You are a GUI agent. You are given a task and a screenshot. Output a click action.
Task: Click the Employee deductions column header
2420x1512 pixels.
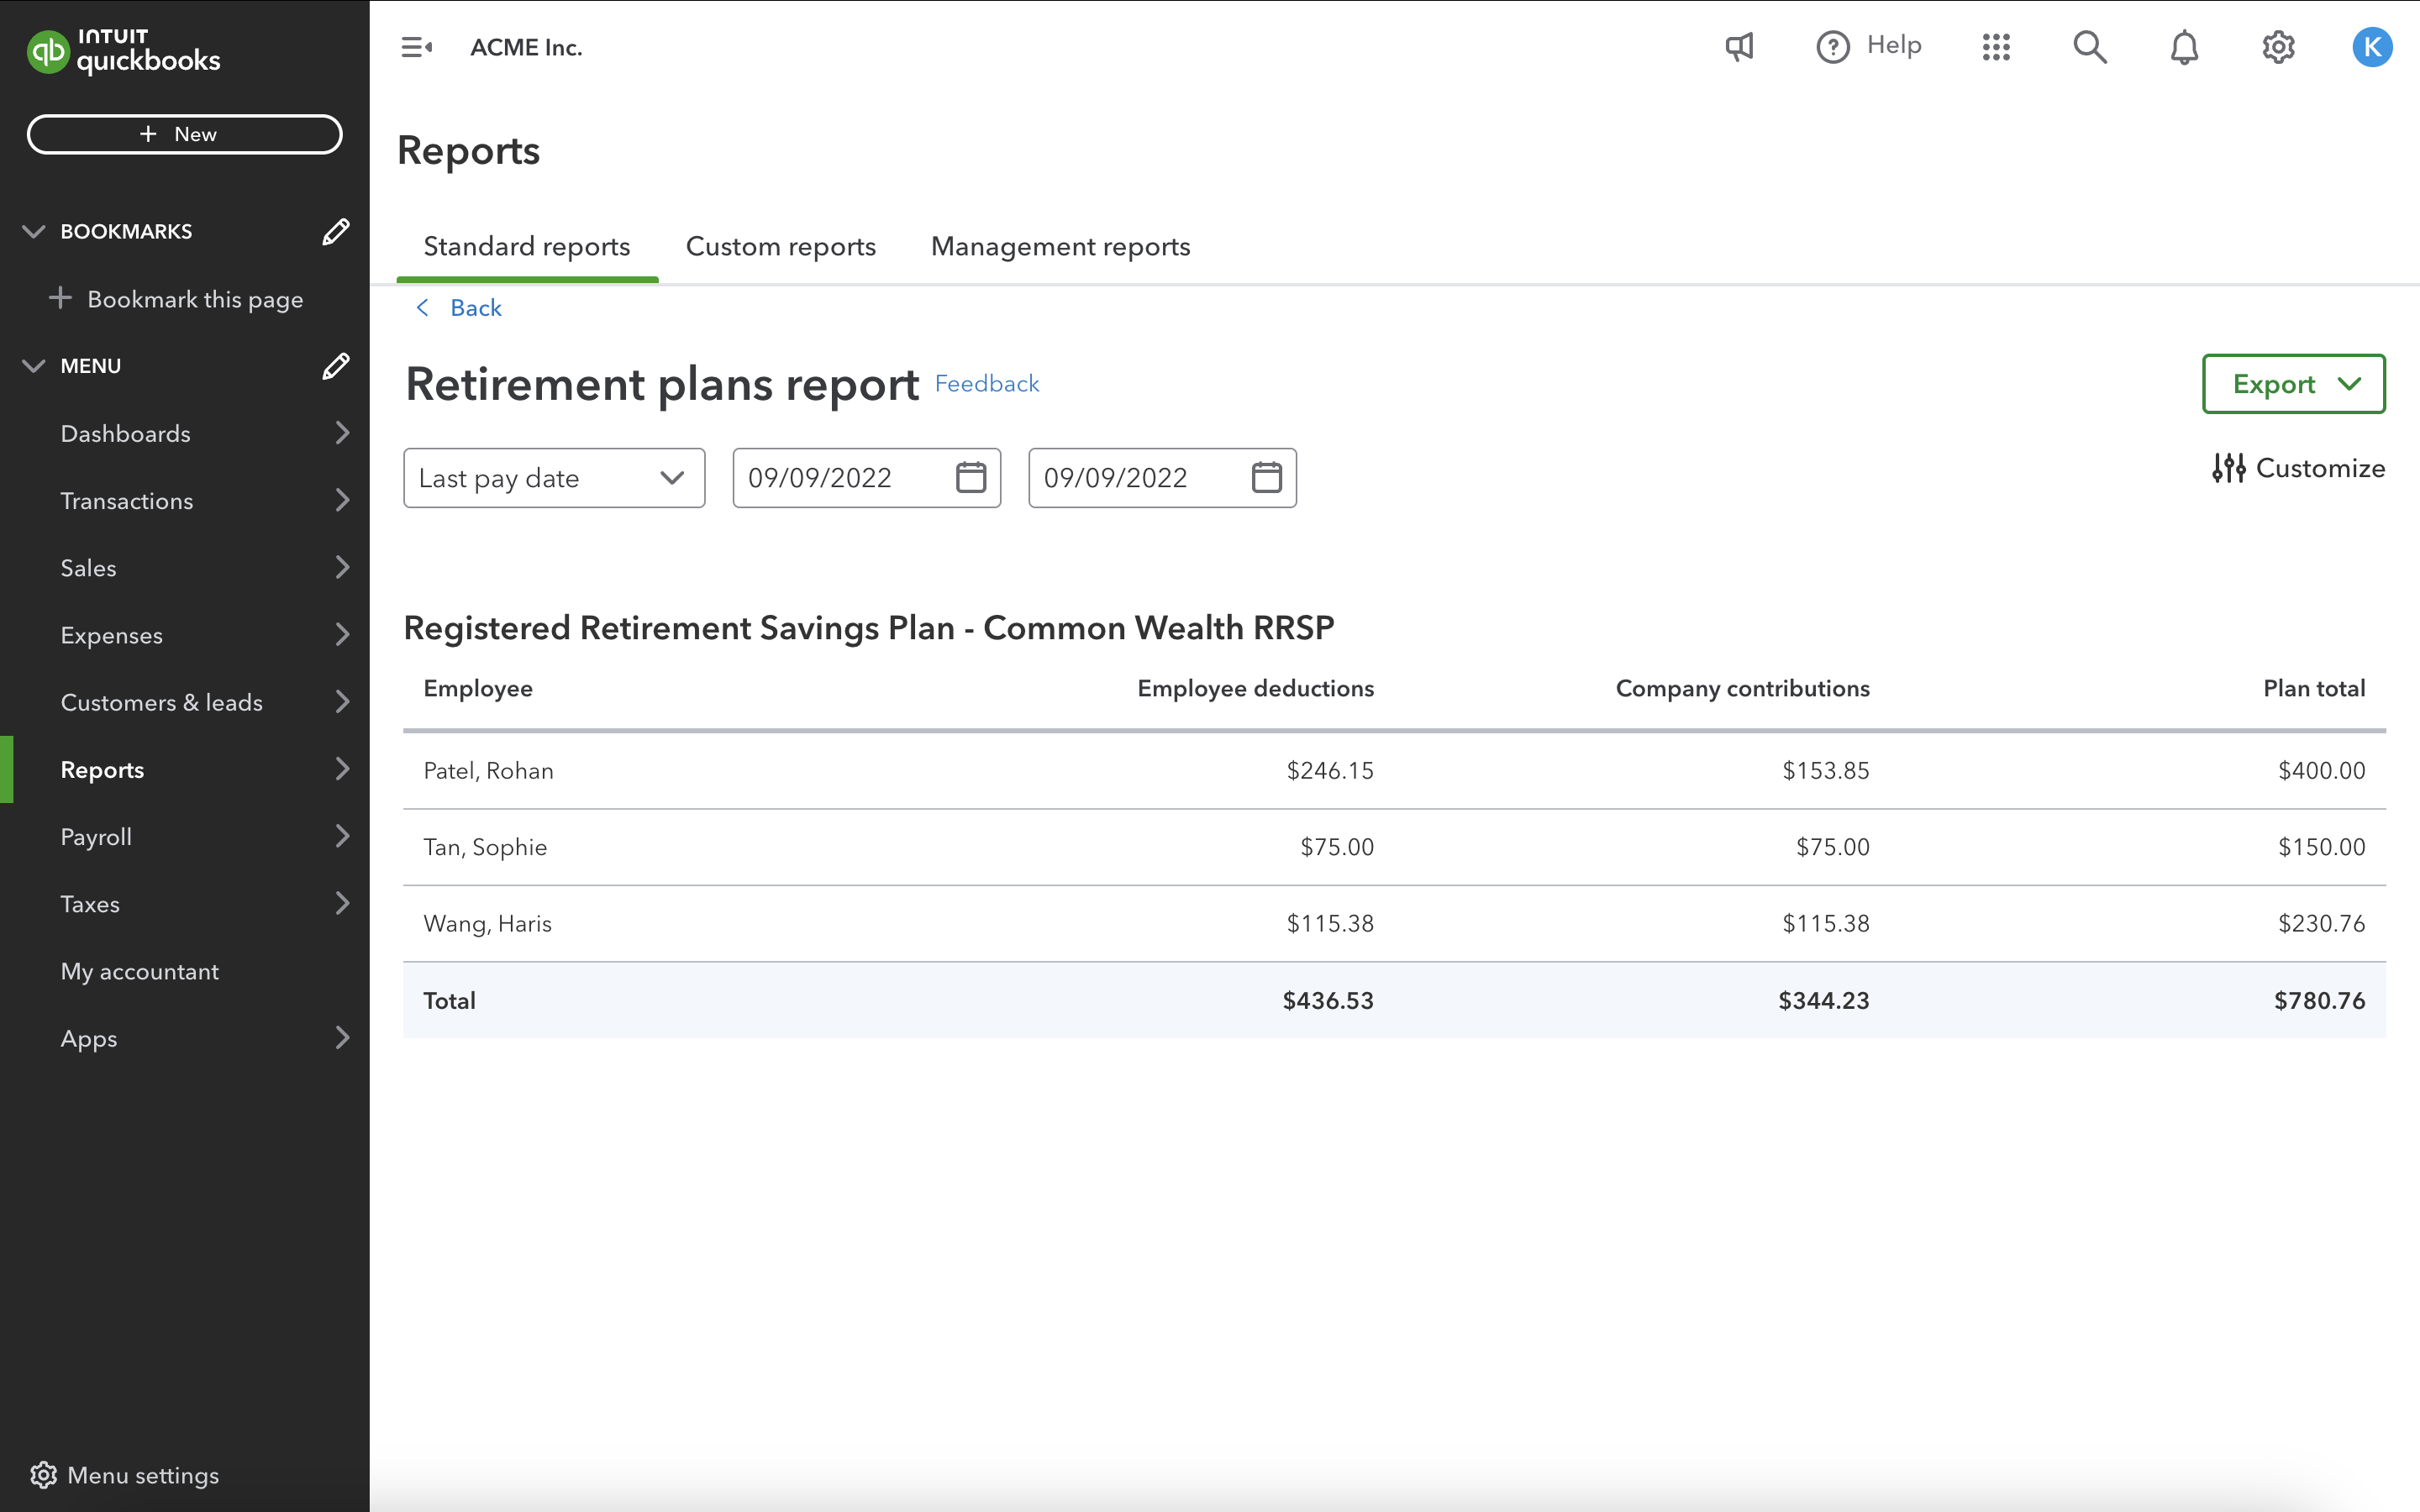pos(1255,688)
